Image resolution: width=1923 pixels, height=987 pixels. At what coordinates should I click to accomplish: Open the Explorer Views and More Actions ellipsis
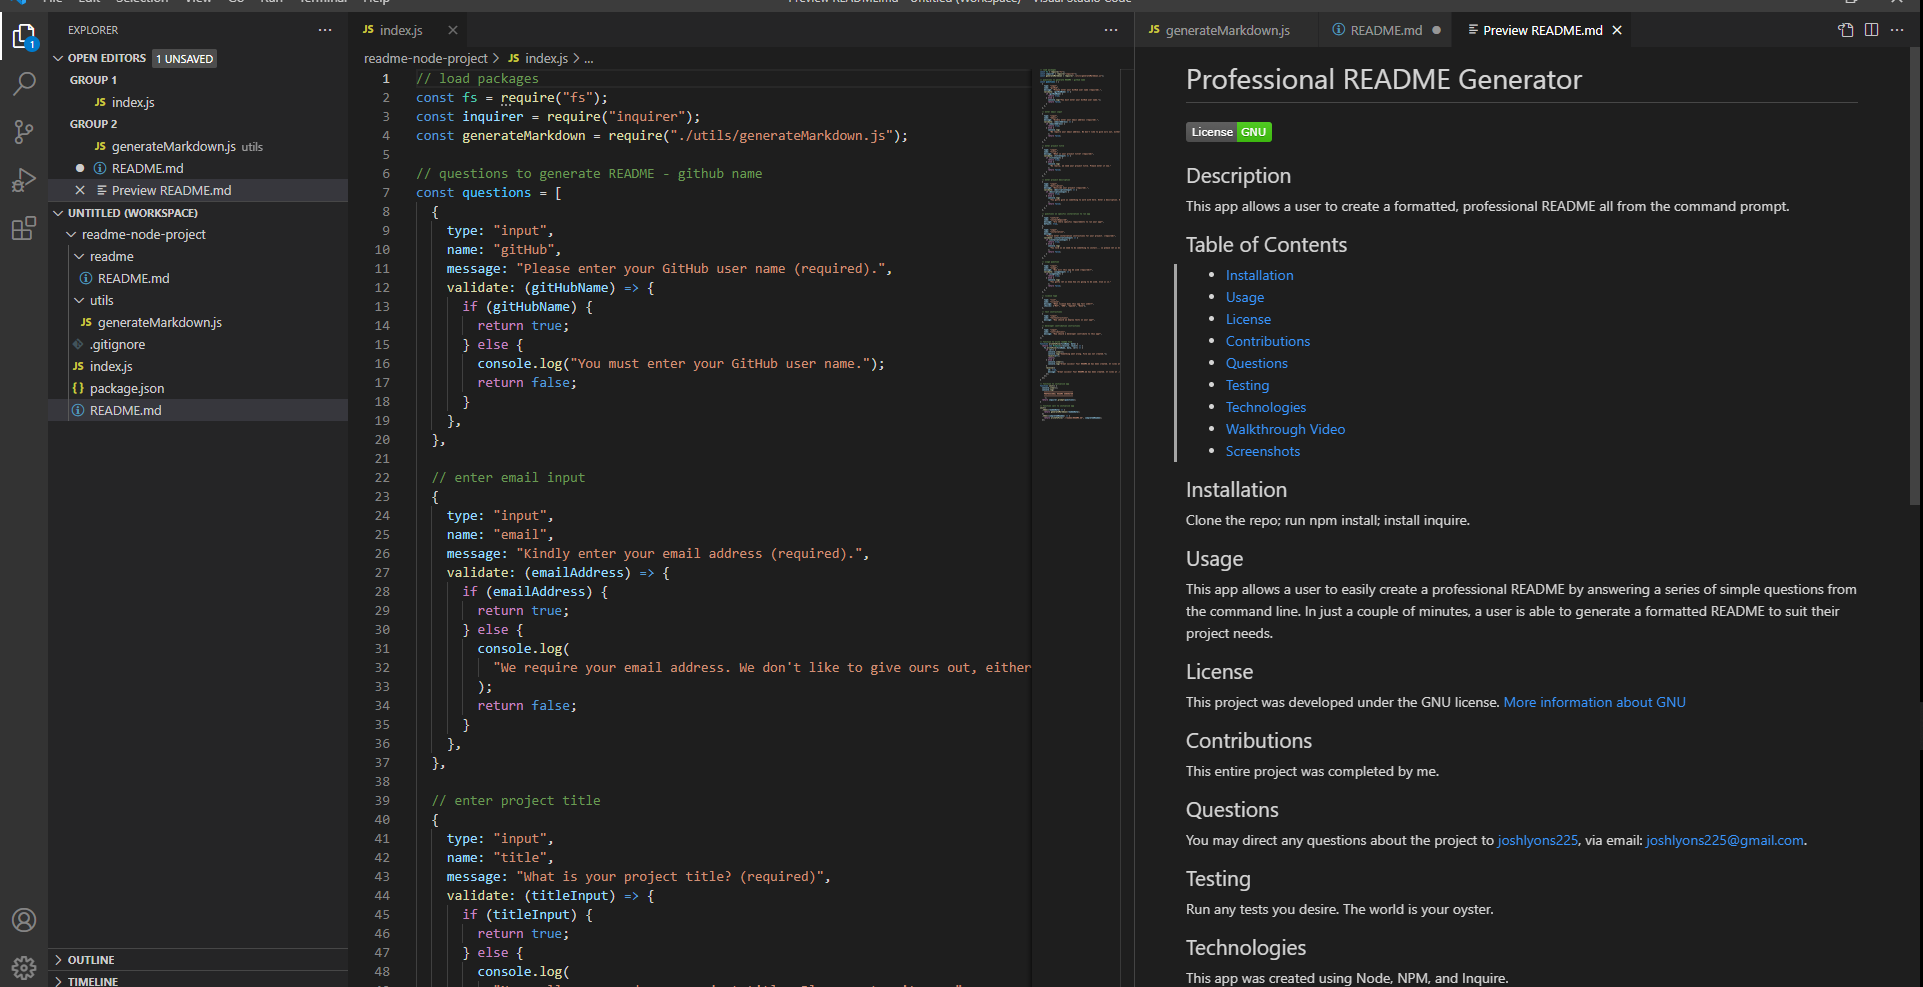coord(325,30)
